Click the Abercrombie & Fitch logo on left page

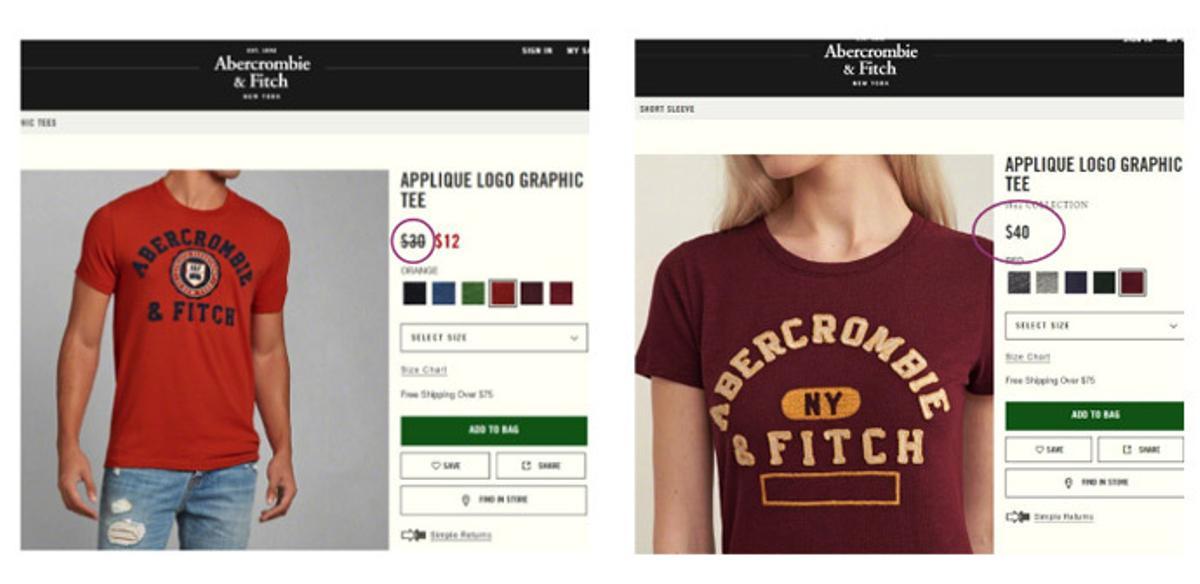click(x=262, y=71)
